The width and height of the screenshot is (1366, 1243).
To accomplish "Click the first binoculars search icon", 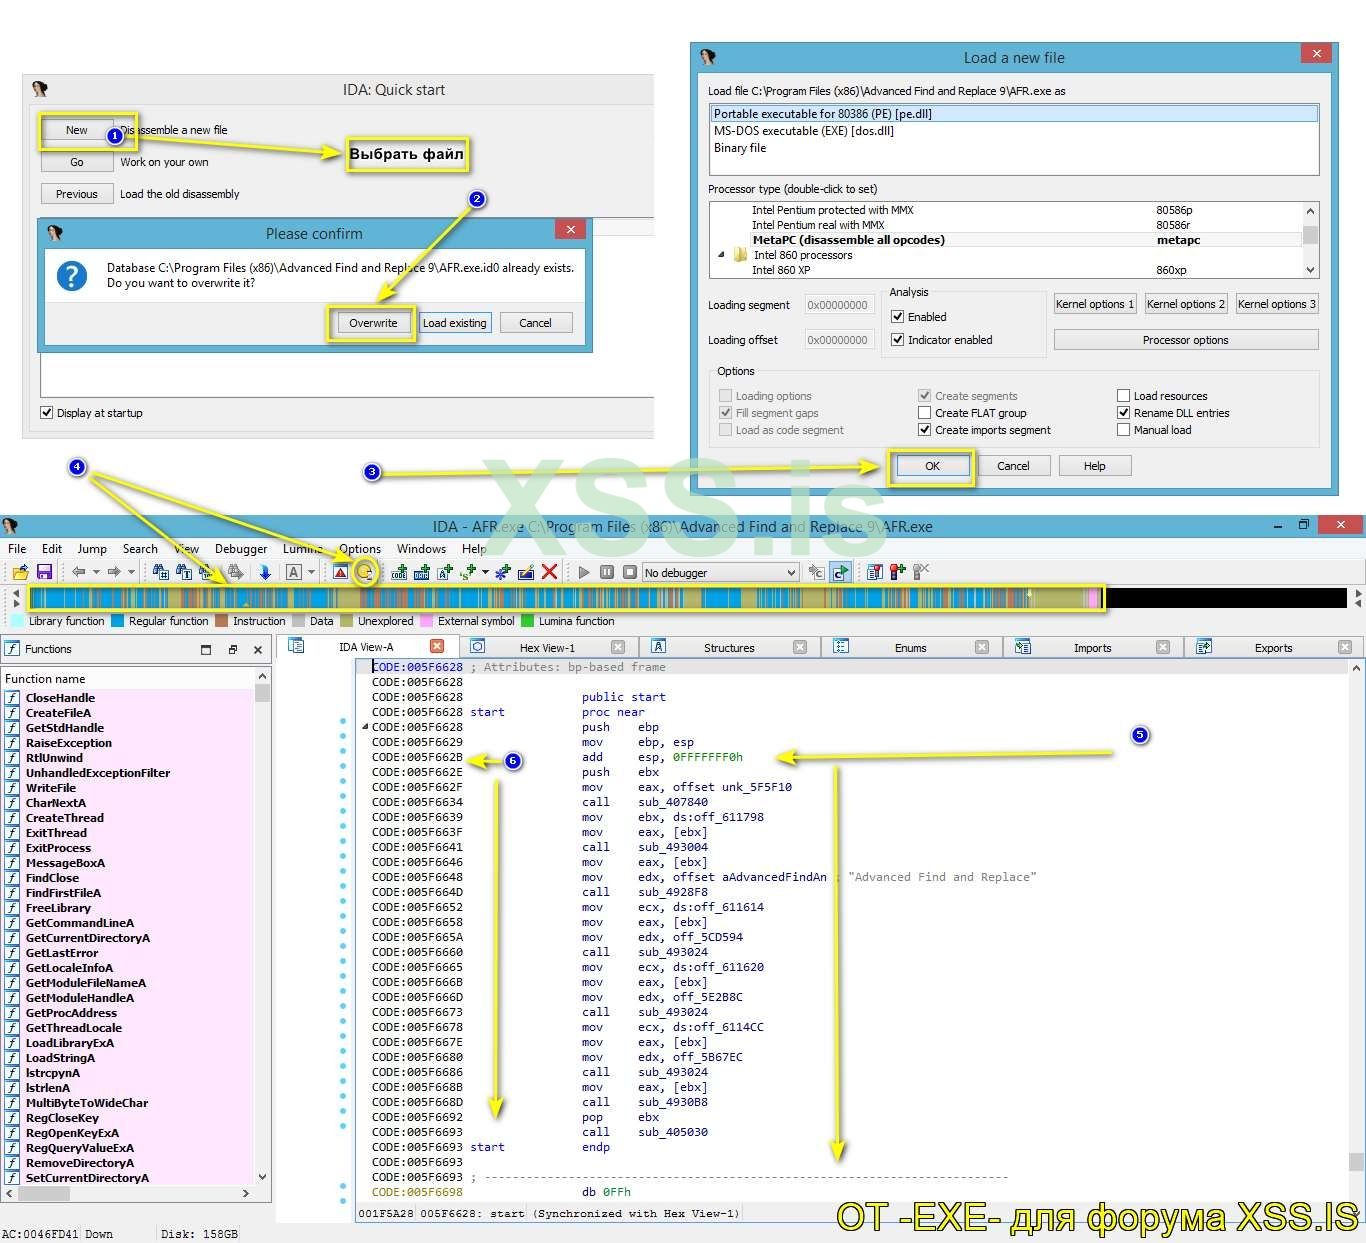I will coord(160,572).
